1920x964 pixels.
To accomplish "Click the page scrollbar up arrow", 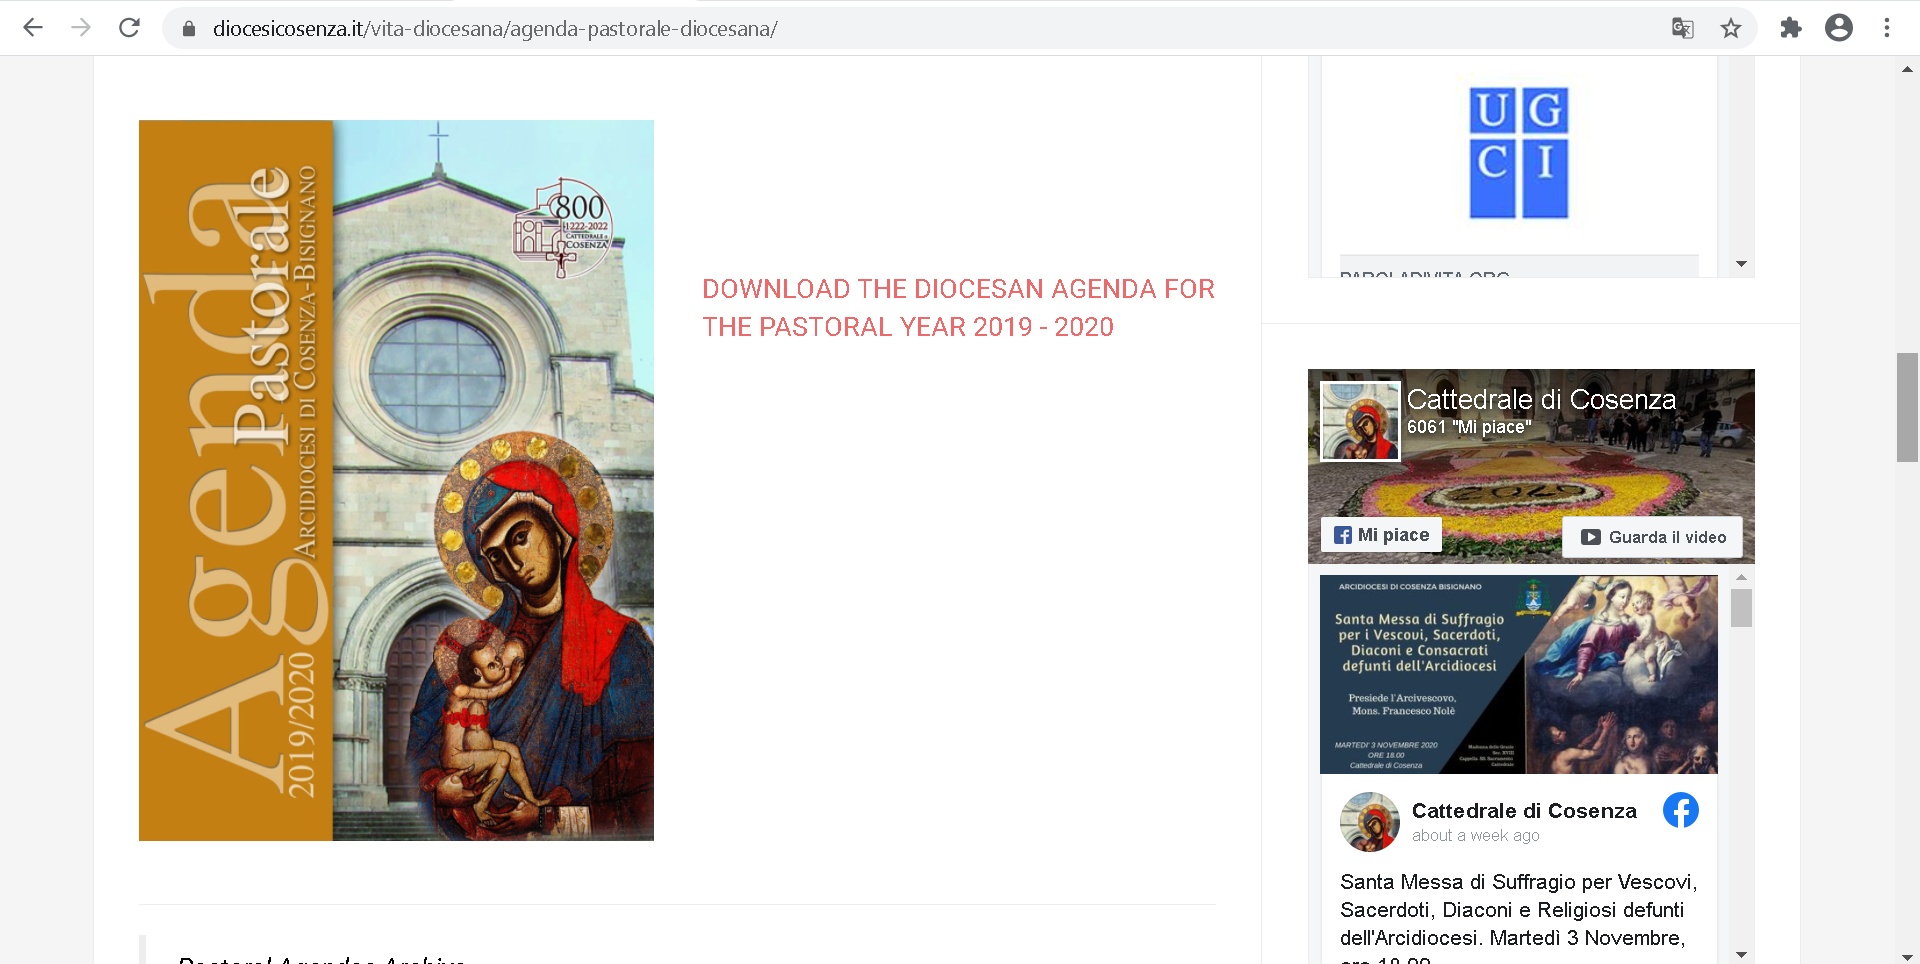I will [1907, 69].
